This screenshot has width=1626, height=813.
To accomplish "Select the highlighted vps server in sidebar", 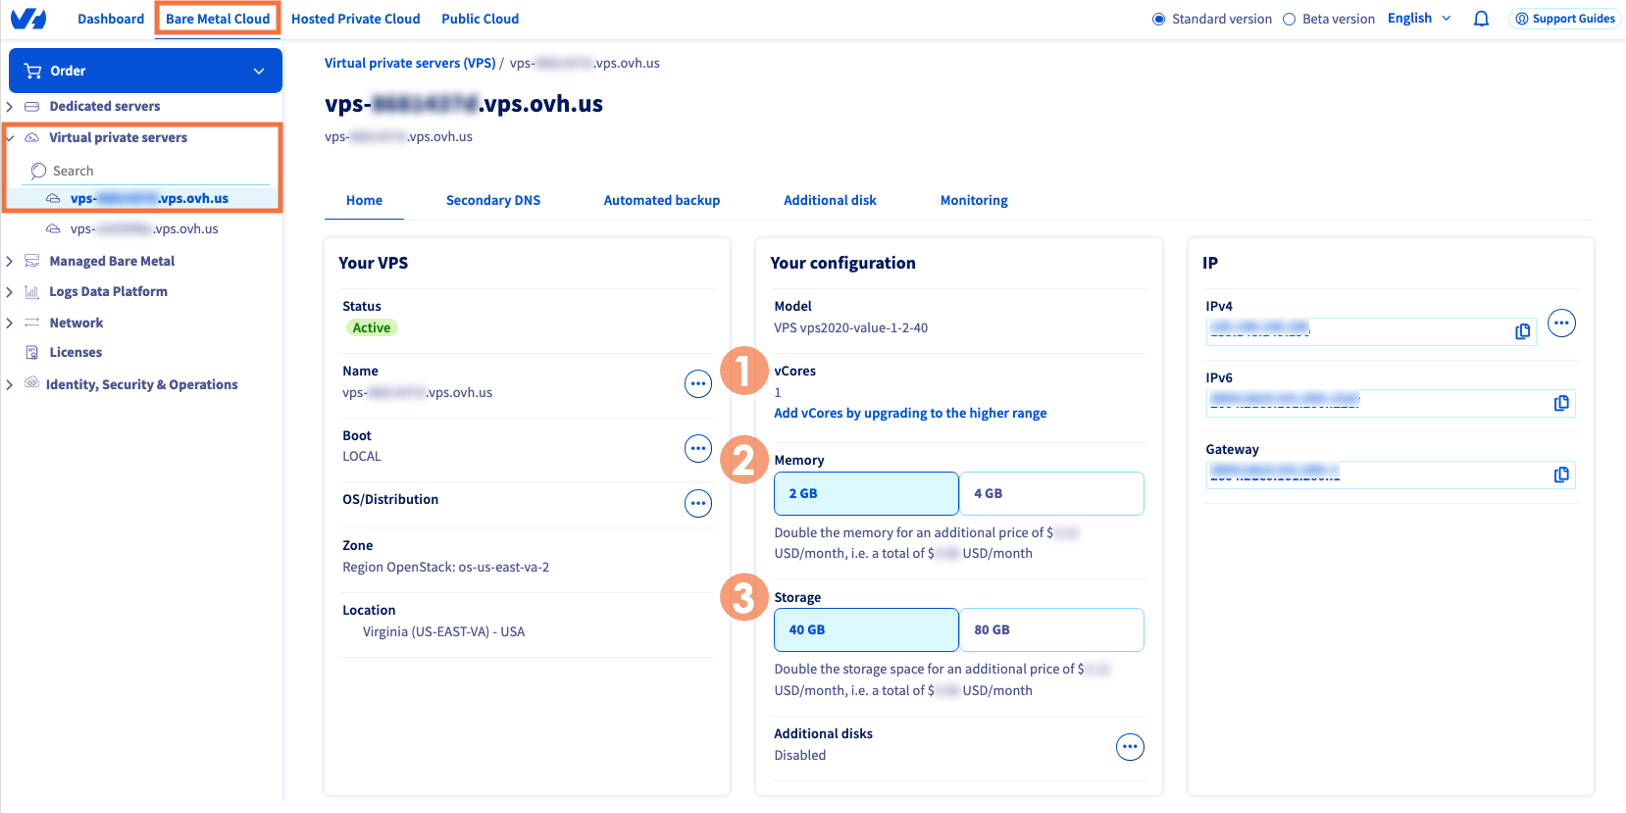I will [x=149, y=198].
